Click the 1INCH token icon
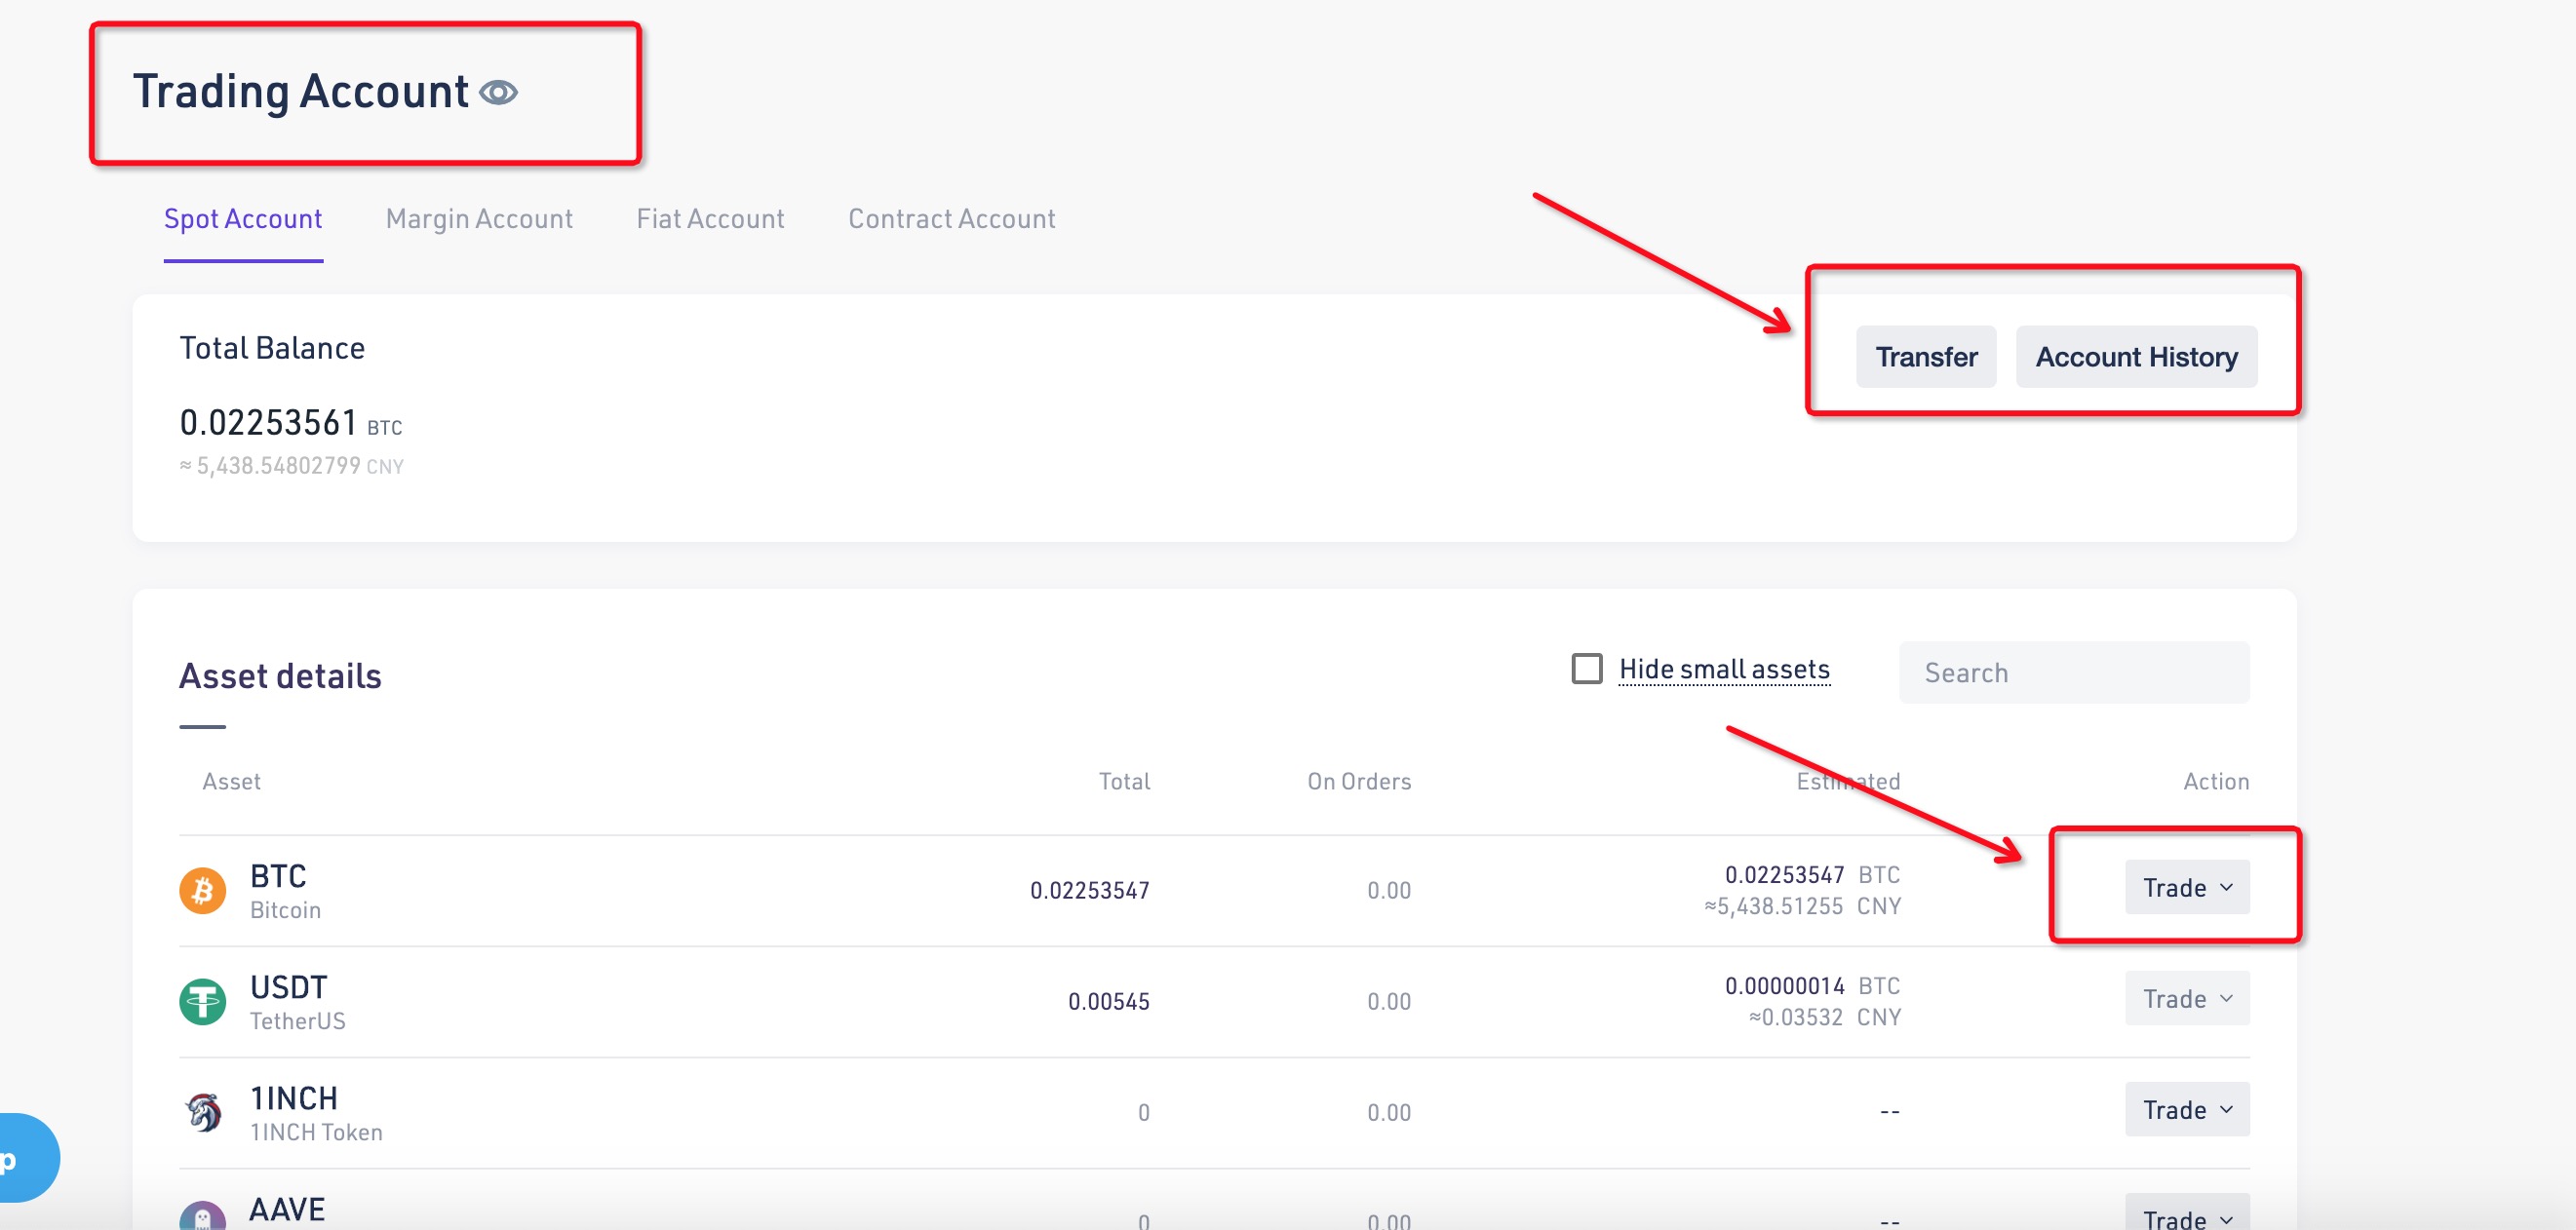The height and width of the screenshot is (1230, 2576). (x=203, y=1112)
